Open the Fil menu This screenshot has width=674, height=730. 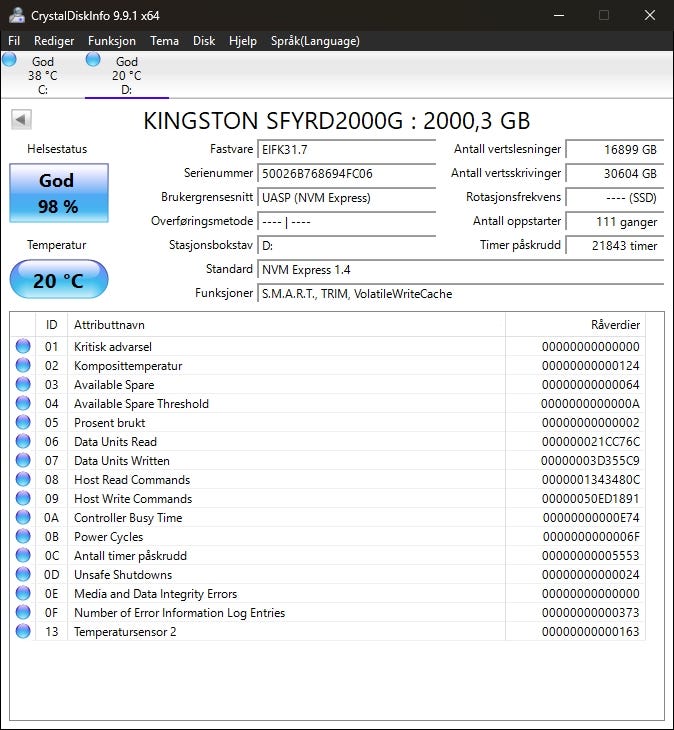(14, 41)
